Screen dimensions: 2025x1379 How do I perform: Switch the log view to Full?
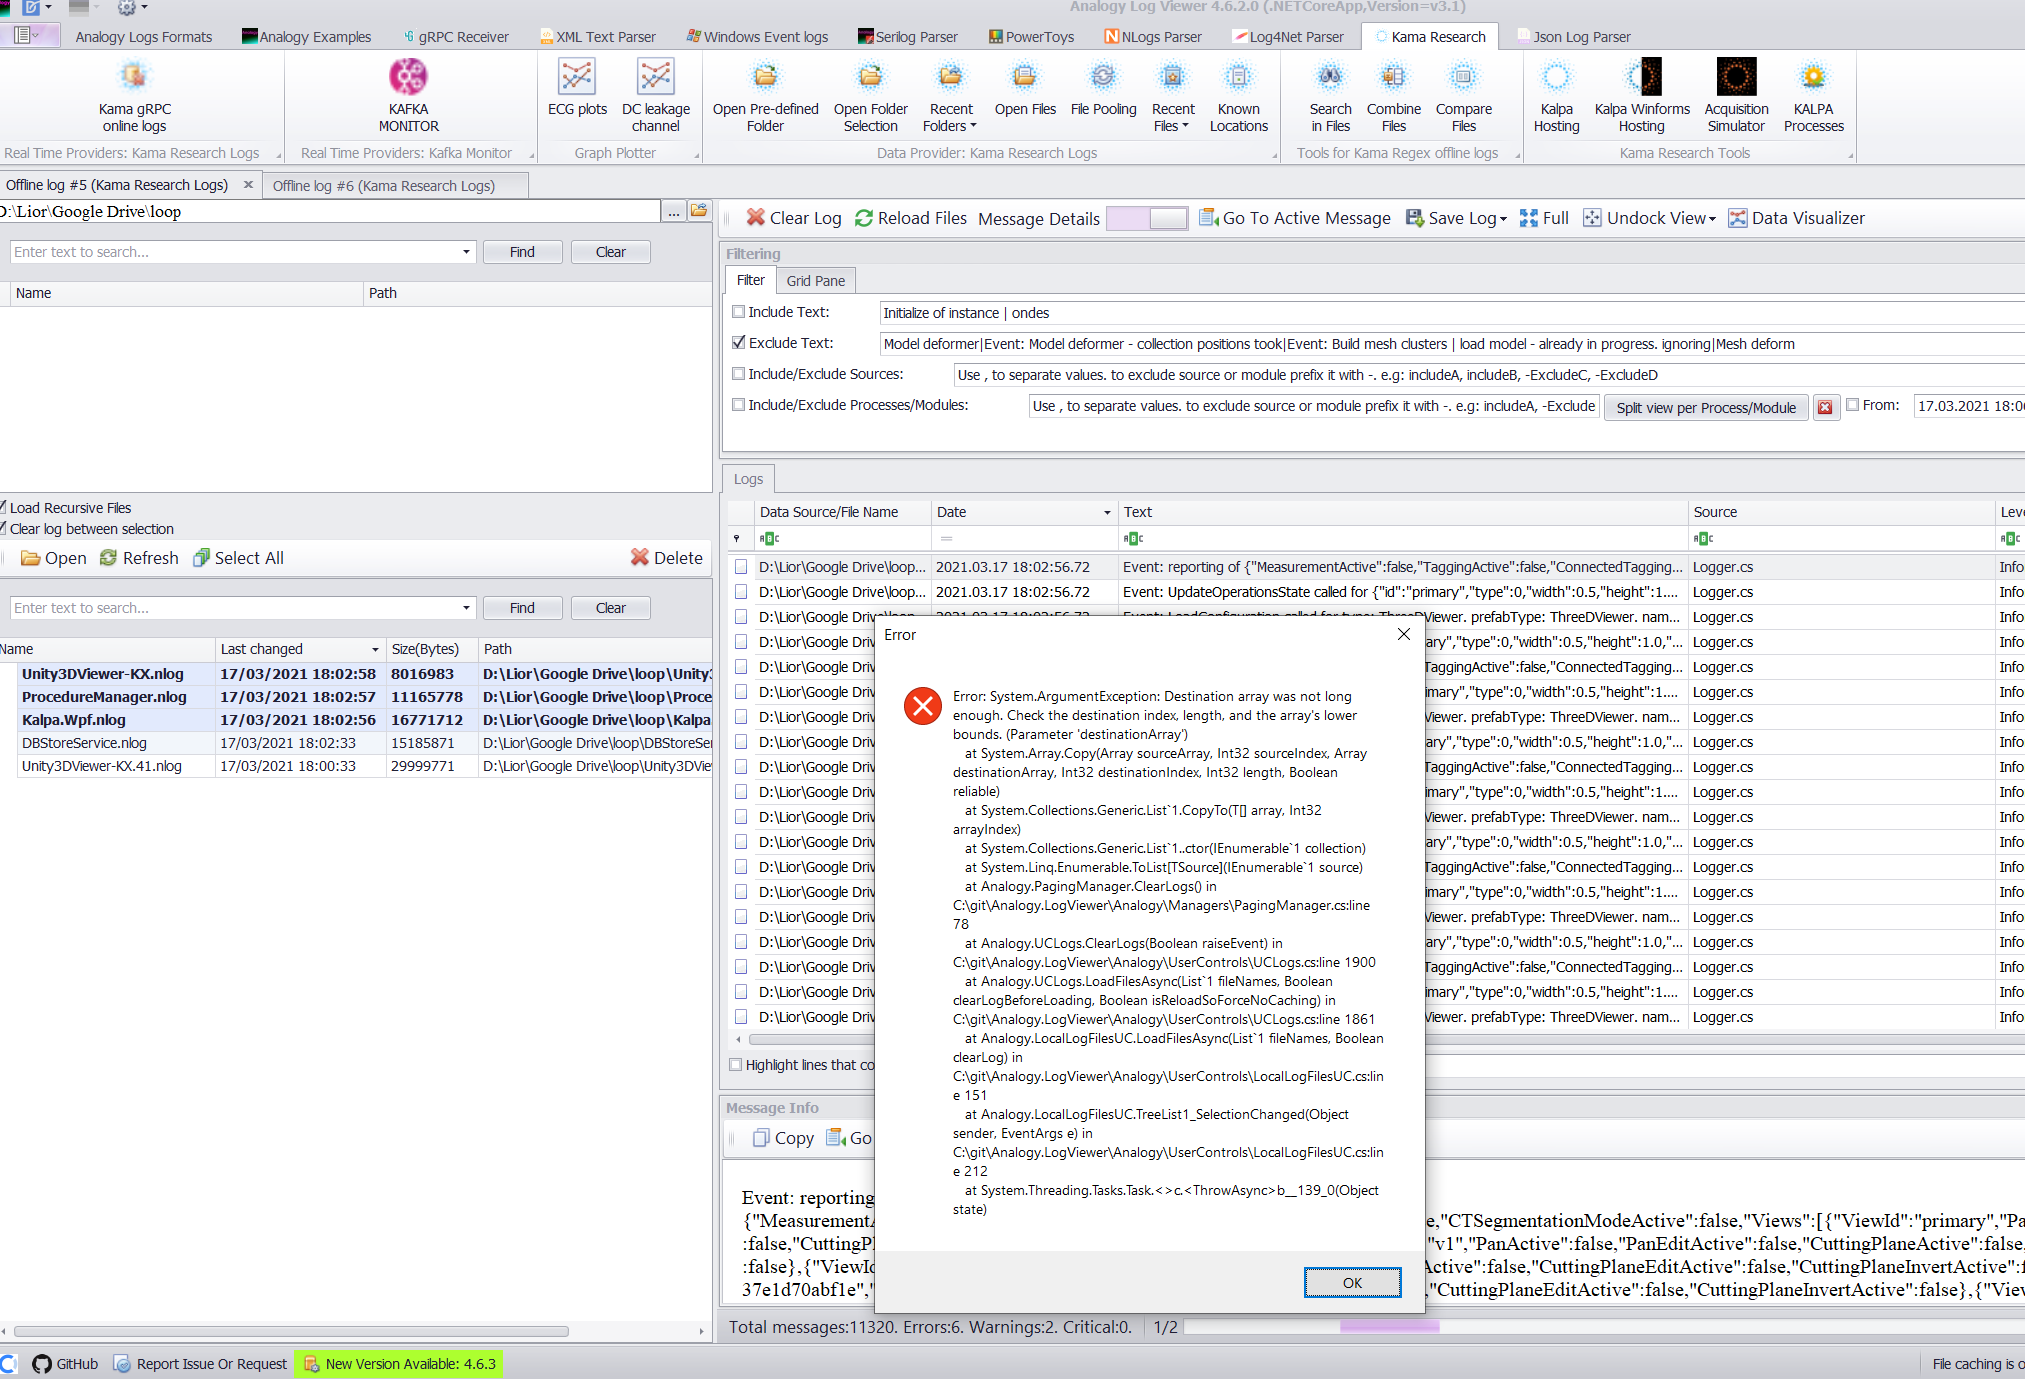(x=1544, y=218)
